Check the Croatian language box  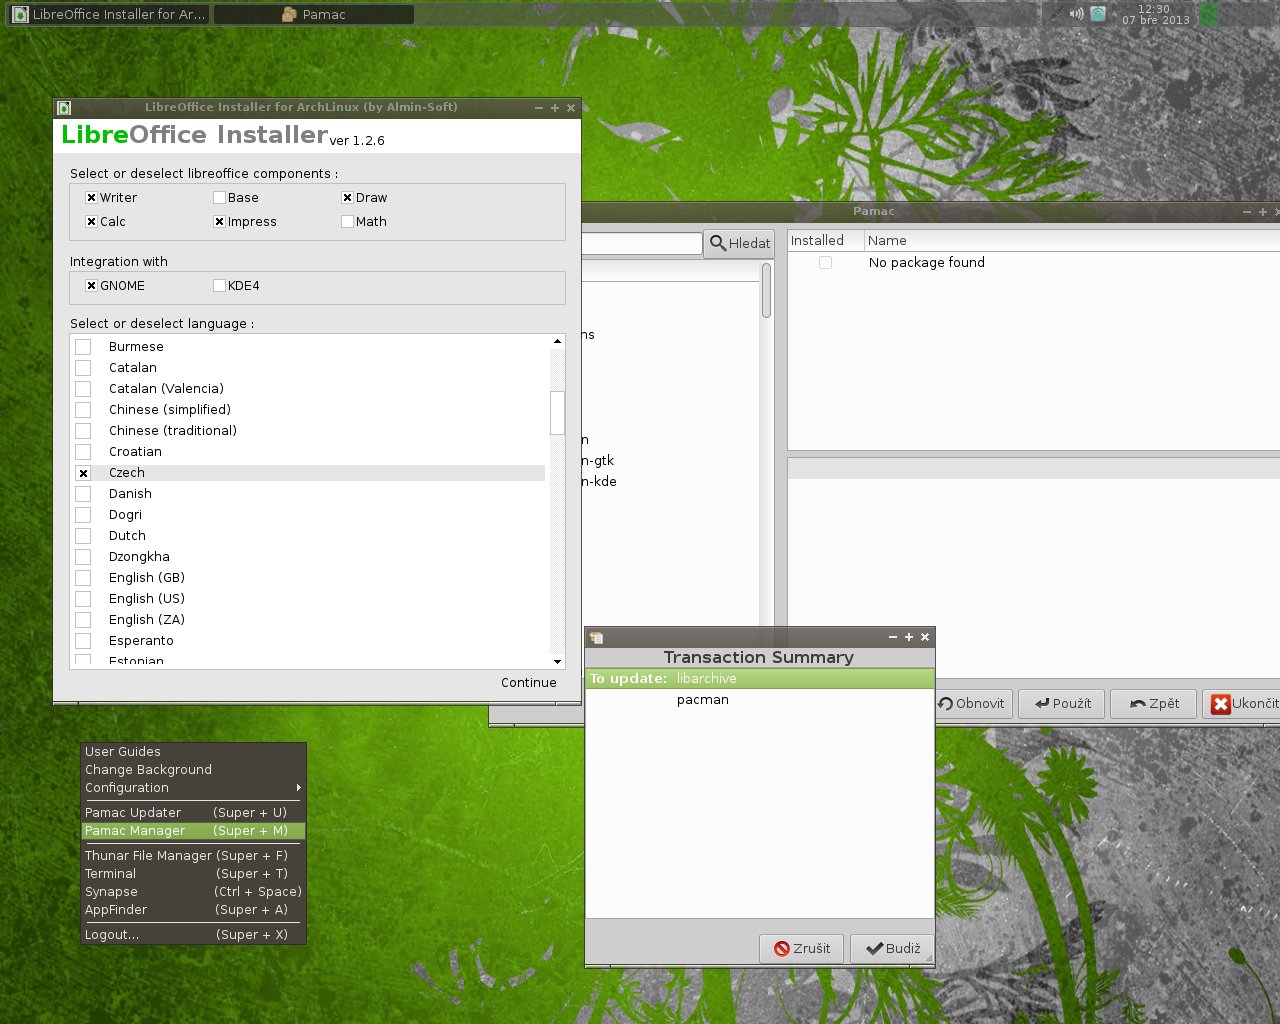click(83, 452)
